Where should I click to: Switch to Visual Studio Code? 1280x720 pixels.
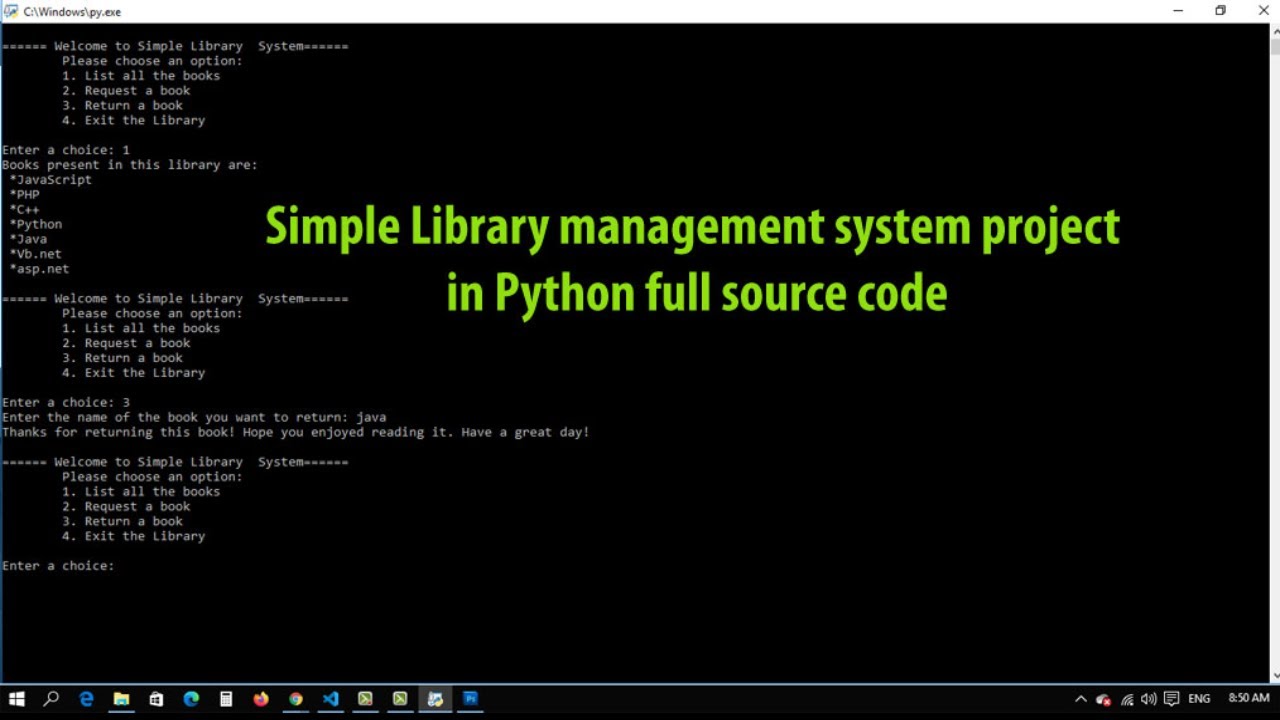tap(331, 699)
